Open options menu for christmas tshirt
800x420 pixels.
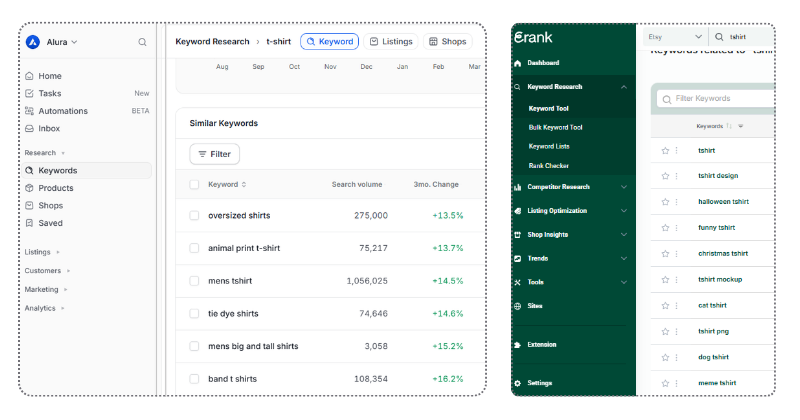point(677,254)
